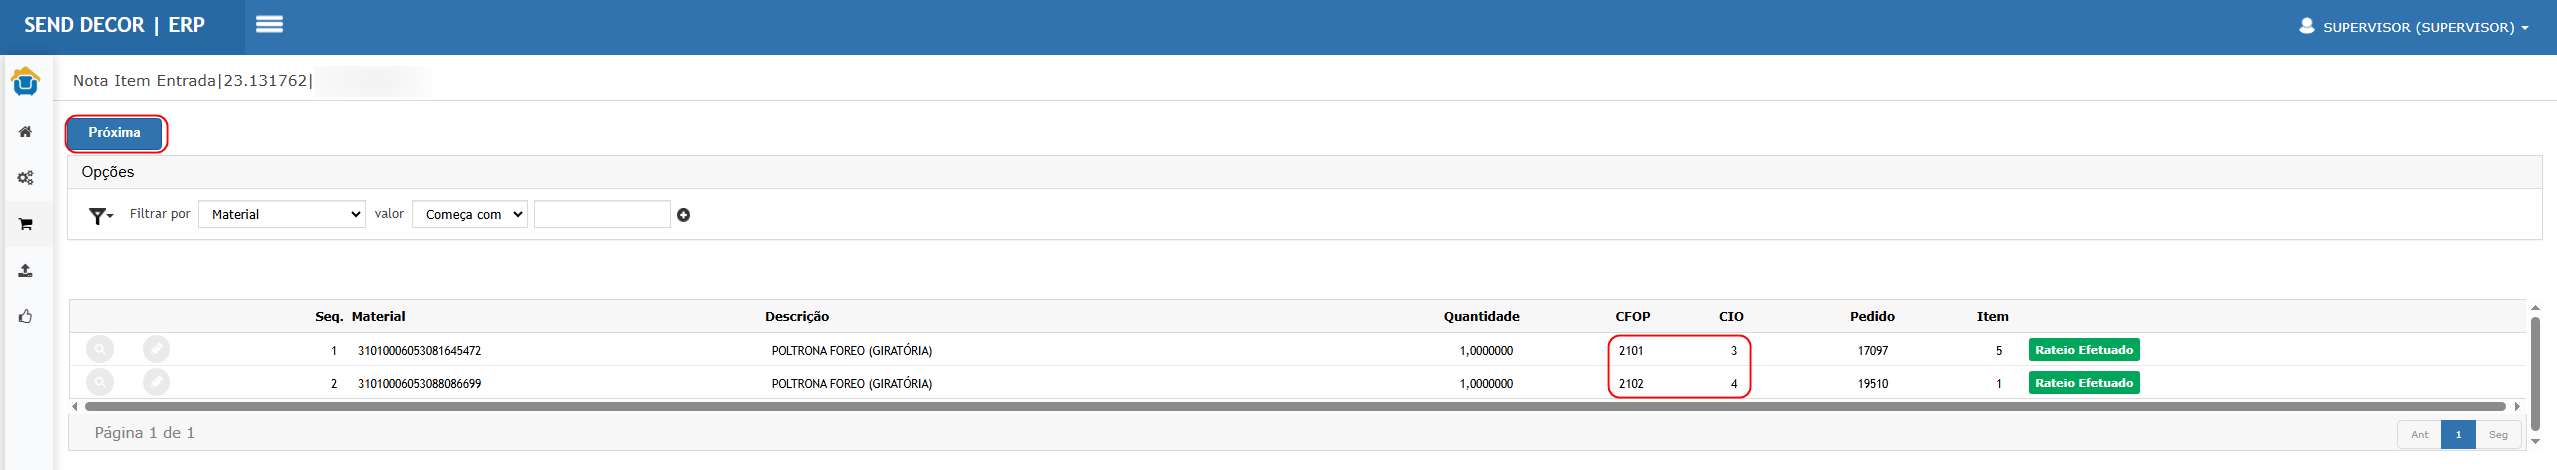Edit item Seq. 2 with pencil icon
2557x470 pixels.
click(156, 382)
